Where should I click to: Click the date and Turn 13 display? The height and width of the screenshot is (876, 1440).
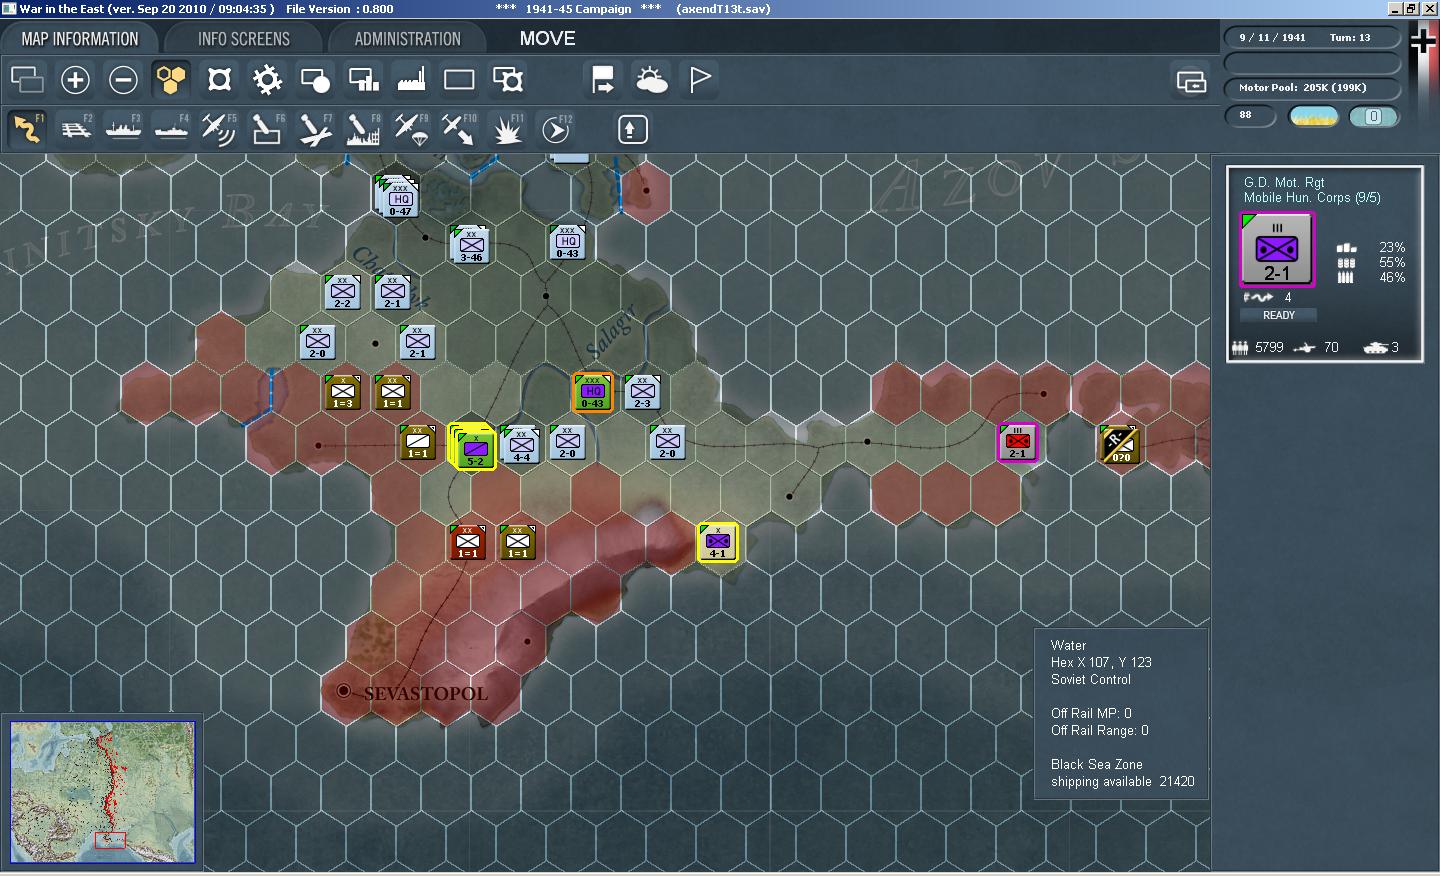pyautogui.click(x=1312, y=37)
